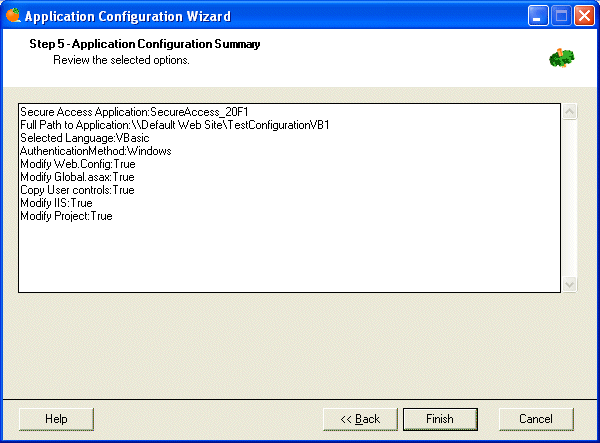Close the Application Configuration Wizard window
The height and width of the screenshot is (443, 600).
(x=584, y=16)
